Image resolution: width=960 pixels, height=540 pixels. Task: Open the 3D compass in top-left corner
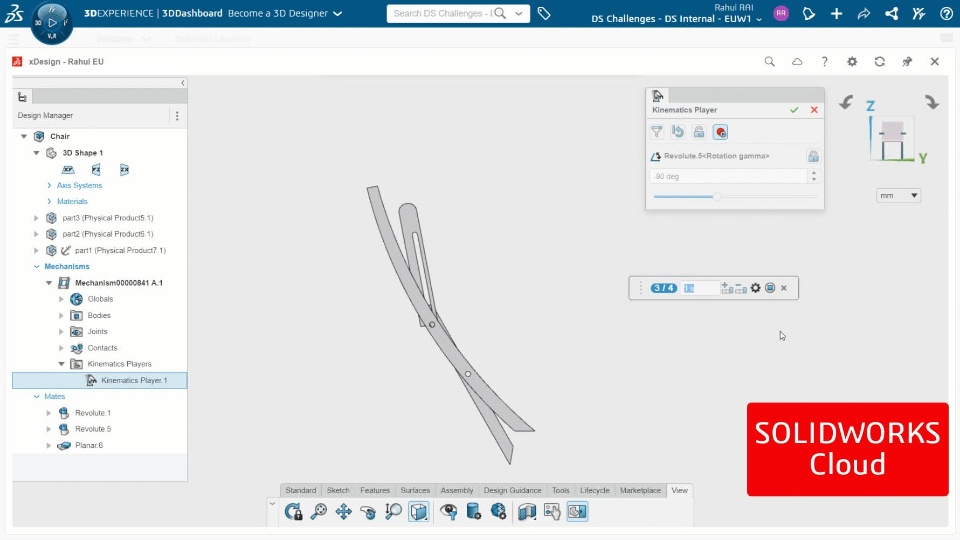pyautogui.click(x=51, y=23)
